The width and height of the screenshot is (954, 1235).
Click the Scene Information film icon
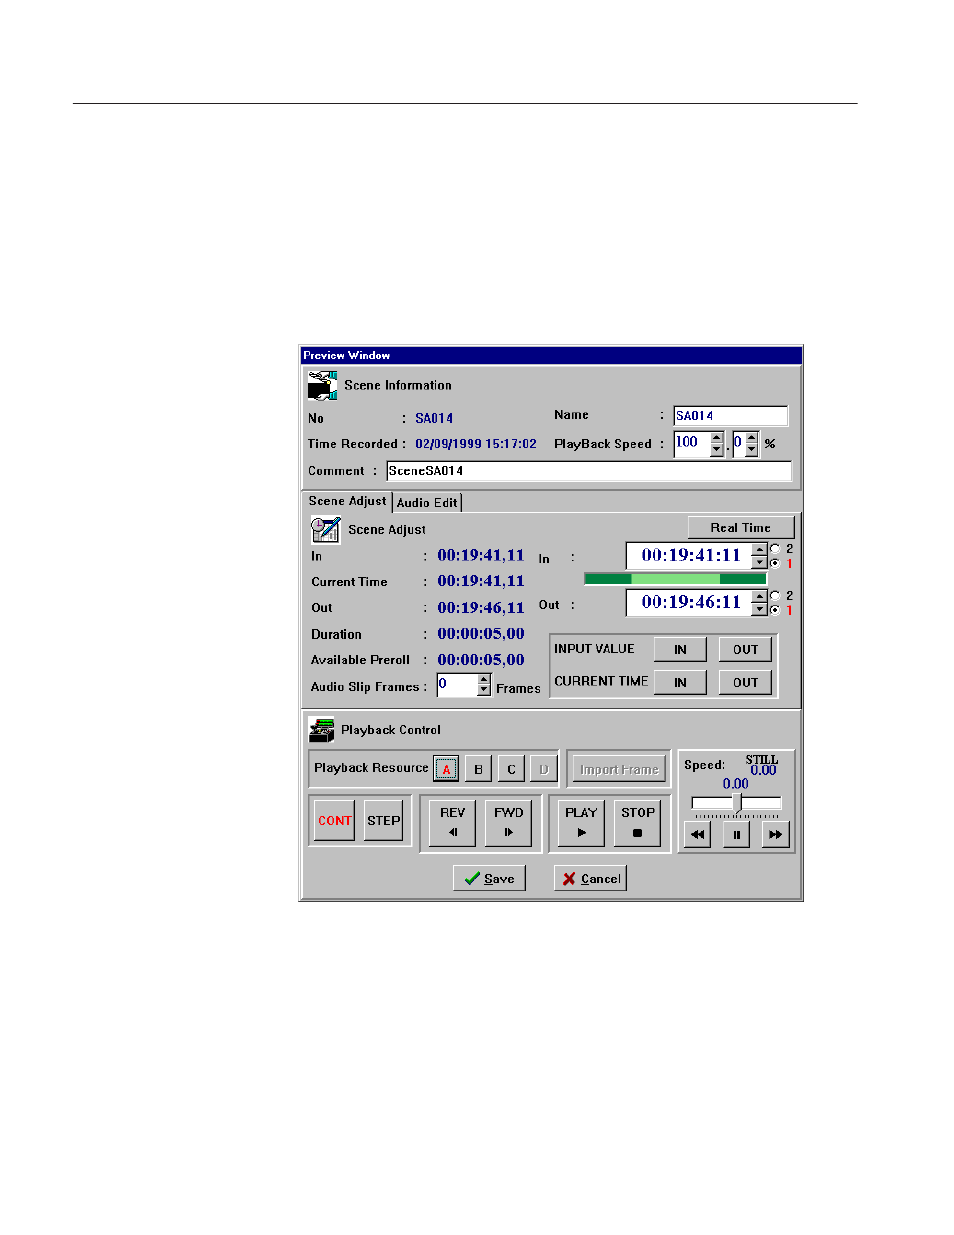point(322,385)
